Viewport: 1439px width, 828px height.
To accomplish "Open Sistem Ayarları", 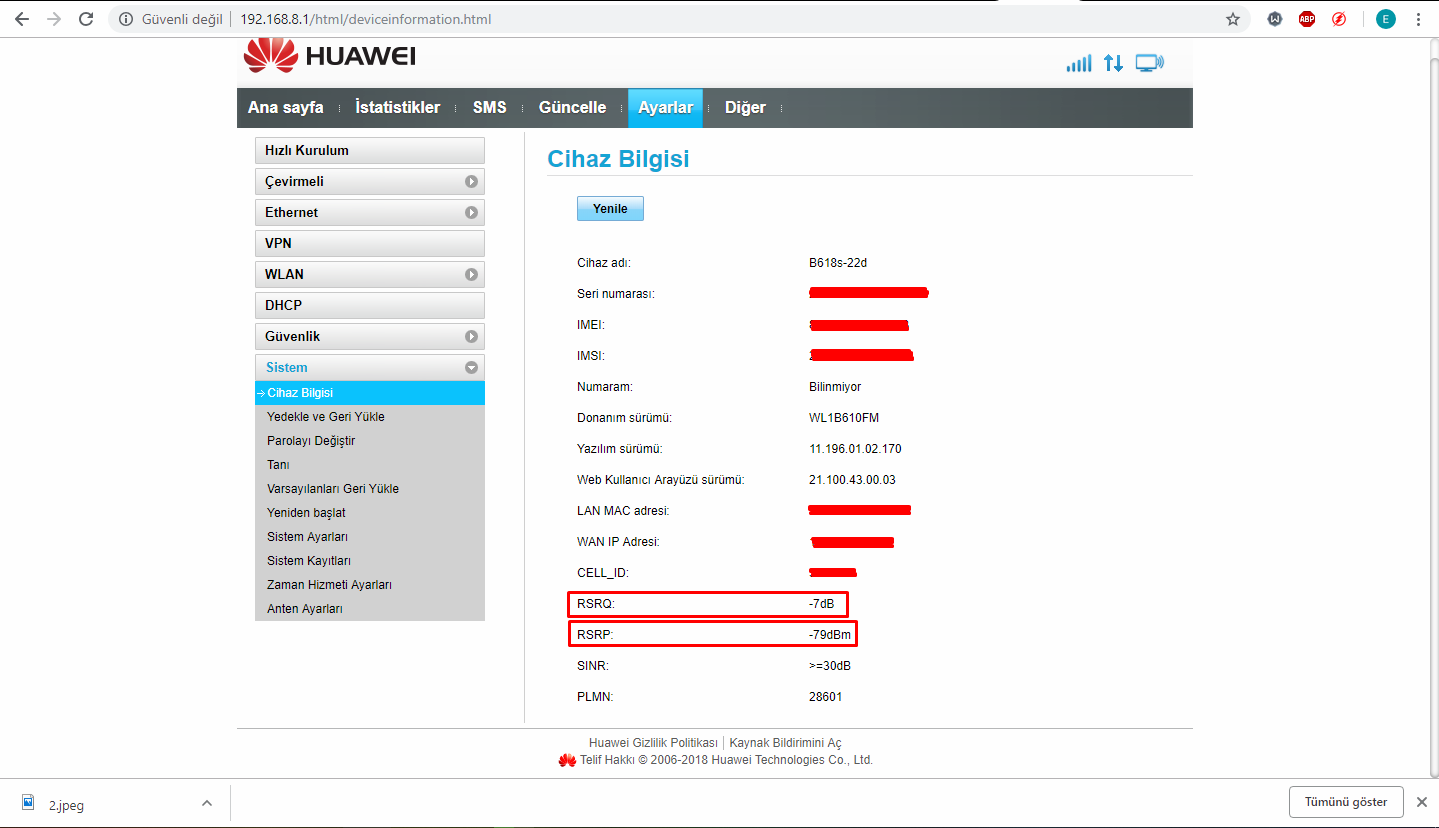I will click(308, 537).
